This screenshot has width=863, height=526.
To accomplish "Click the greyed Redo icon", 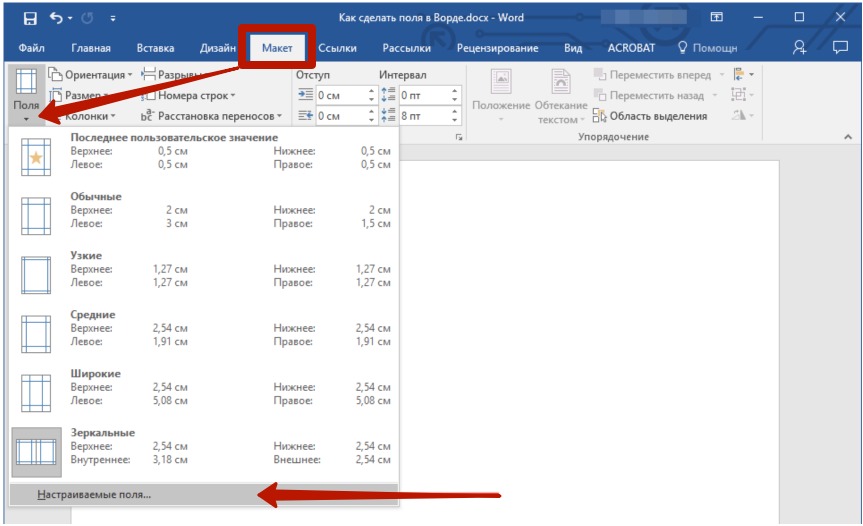I will pos(87,18).
